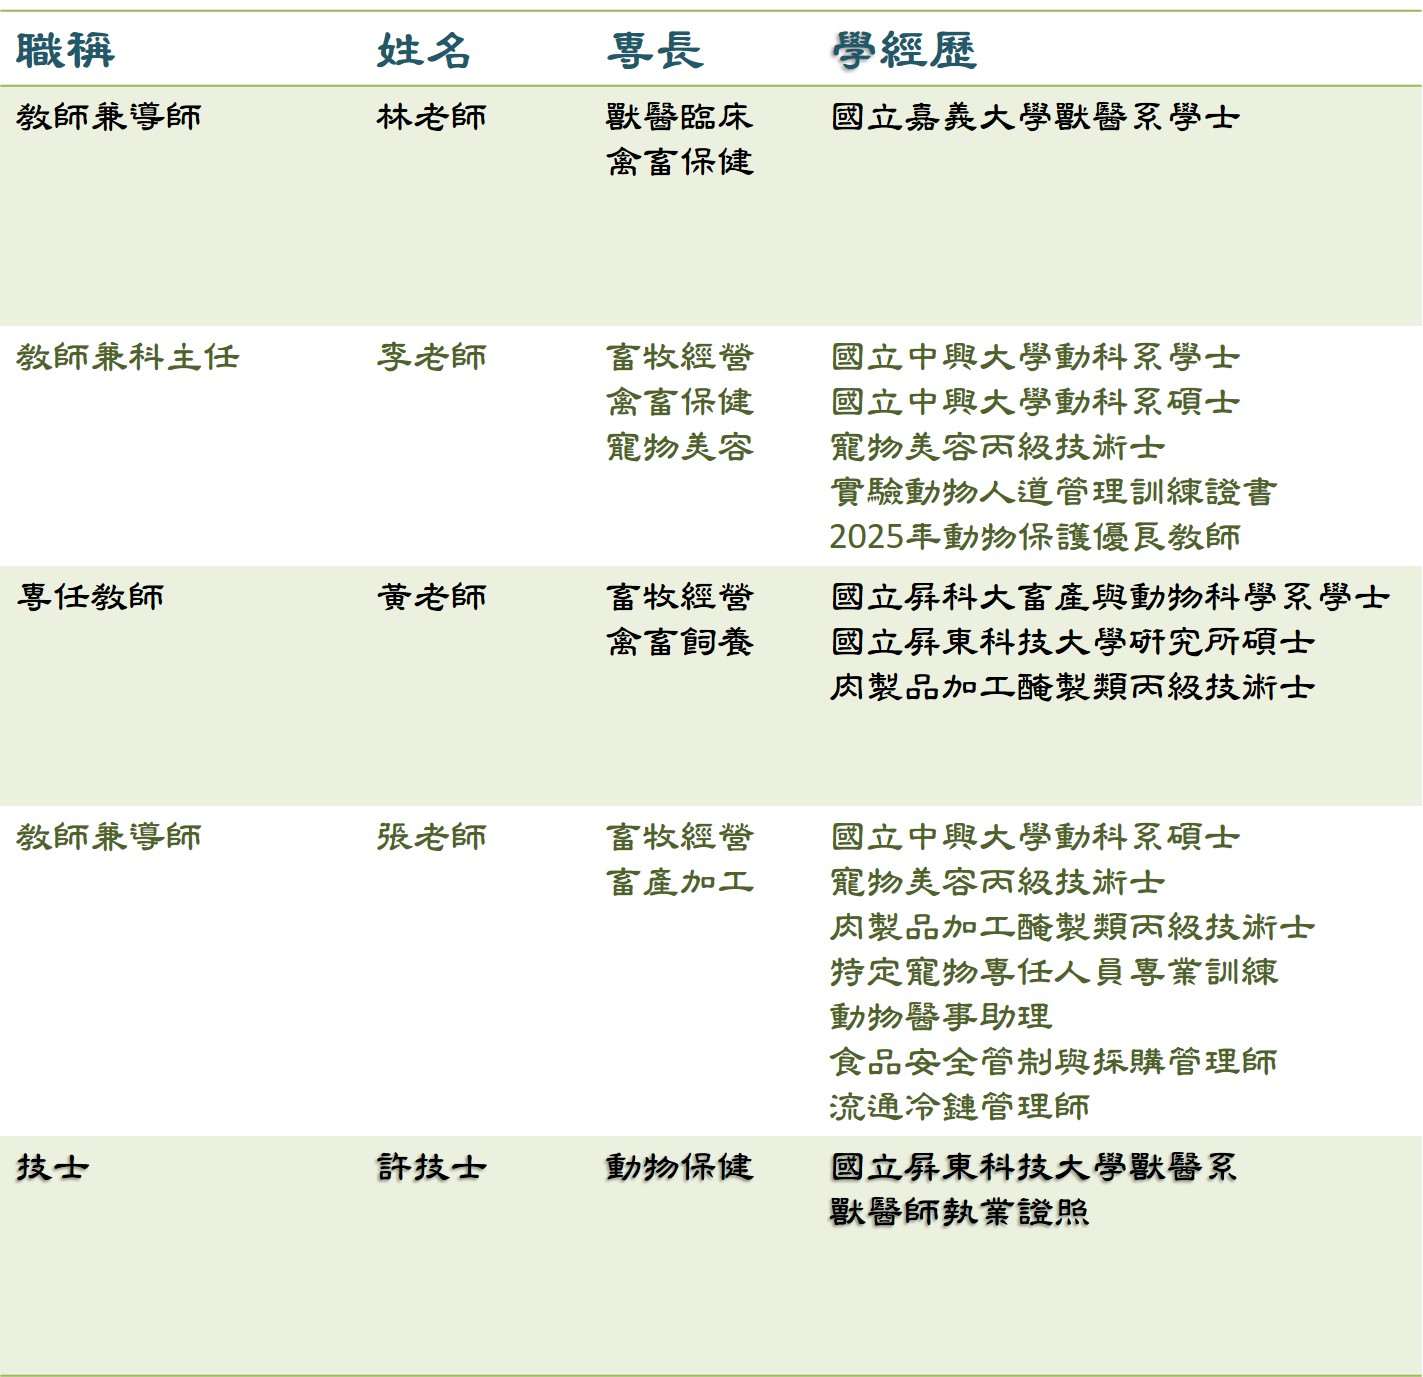This screenshot has width=1423, height=1377.
Task: Click the '姓名' column header
Action: 423,50
